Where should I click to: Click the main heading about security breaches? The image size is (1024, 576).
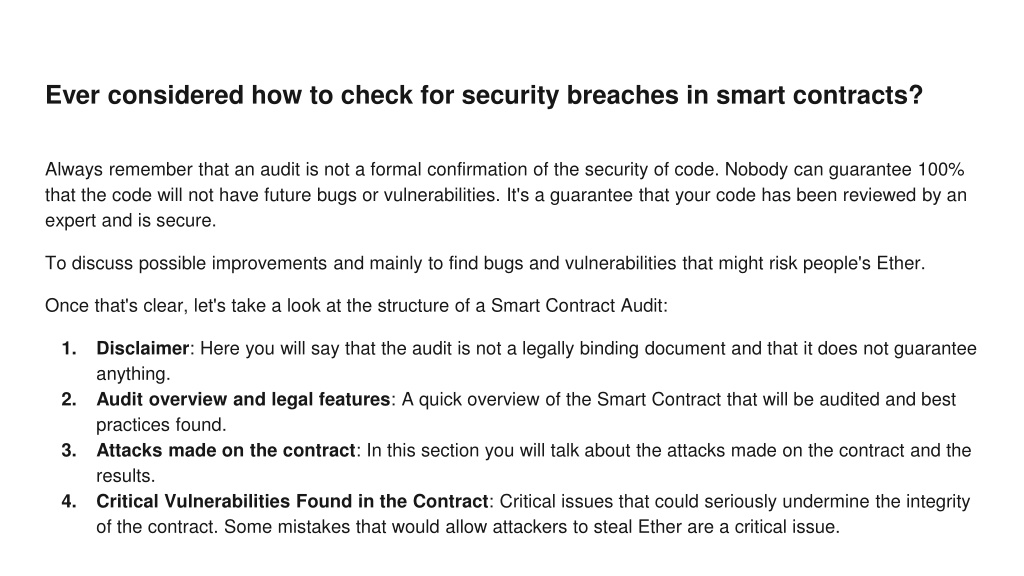[x=484, y=95]
